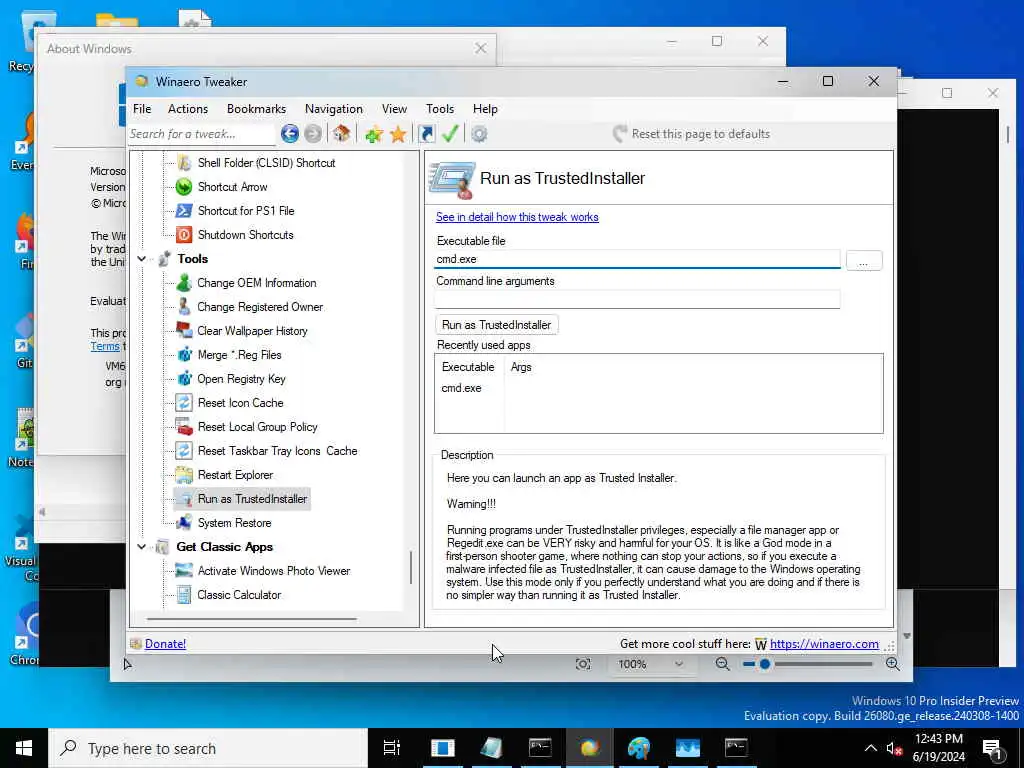This screenshot has width=1024, height=768.
Task: Click the Open Registry Key icon
Action: 184,379
